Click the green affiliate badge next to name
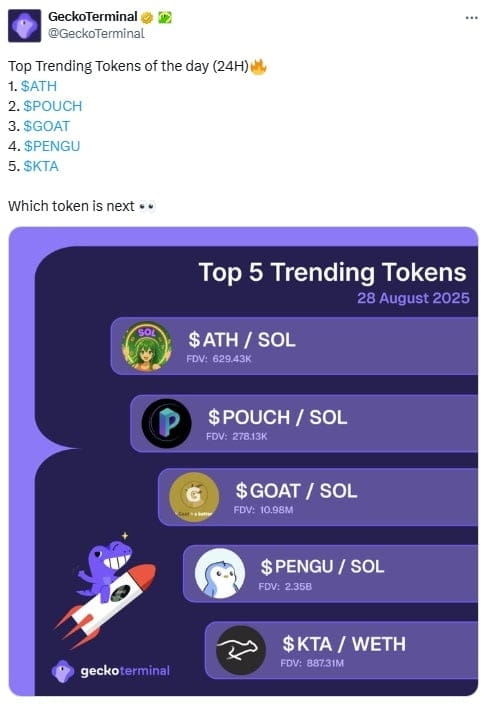Viewport: 495px width, 713px height. [165, 17]
